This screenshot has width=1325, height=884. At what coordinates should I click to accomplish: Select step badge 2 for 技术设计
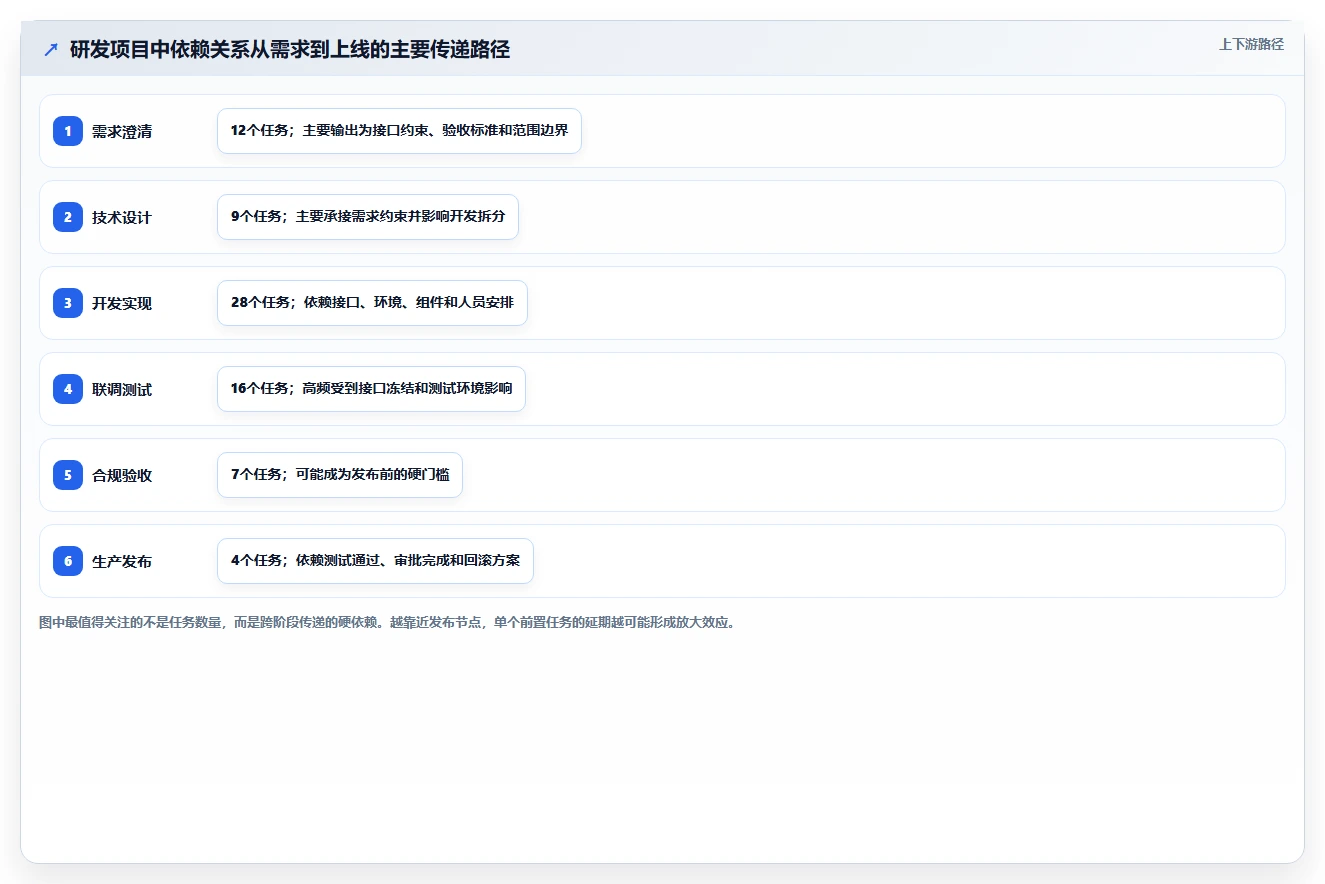pyautogui.click(x=68, y=217)
